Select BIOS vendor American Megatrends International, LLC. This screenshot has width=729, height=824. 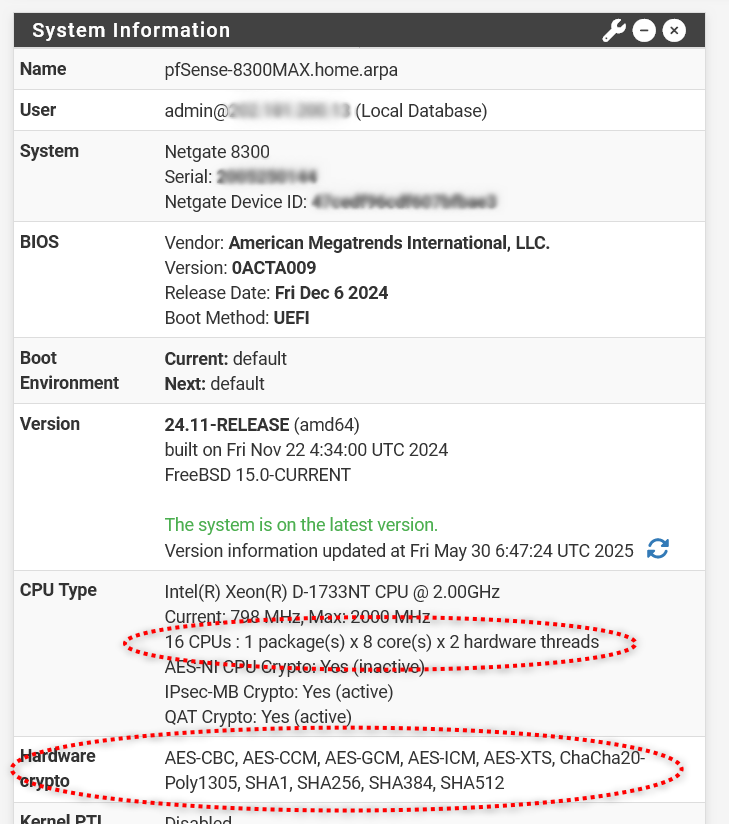point(389,243)
